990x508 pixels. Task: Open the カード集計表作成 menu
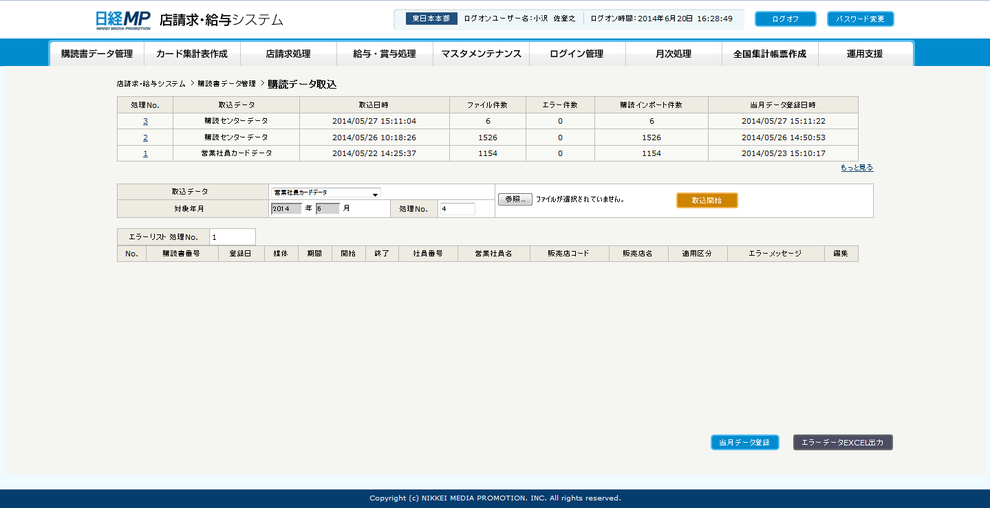point(192,54)
